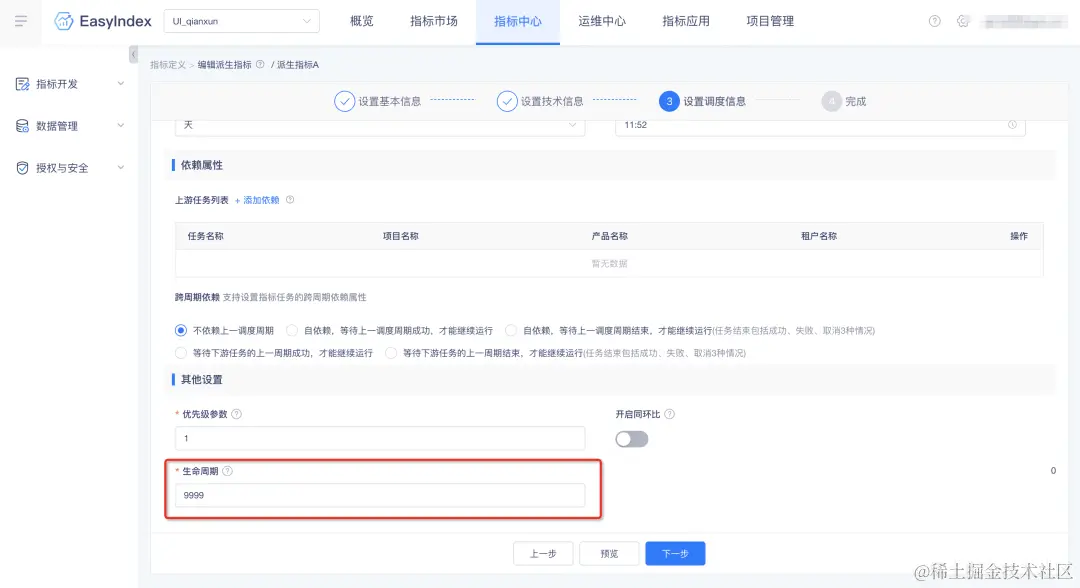Click the blurred user account name
1080x588 pixels.
(x=1024, y=22)
